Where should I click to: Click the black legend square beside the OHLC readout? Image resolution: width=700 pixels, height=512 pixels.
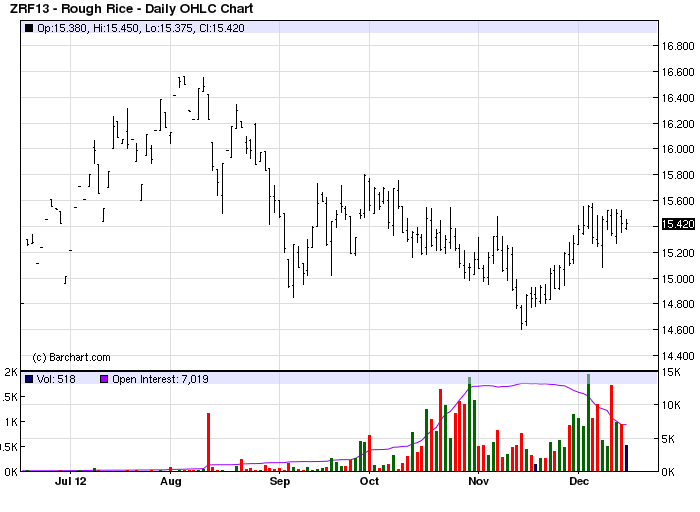coord(29,28)
